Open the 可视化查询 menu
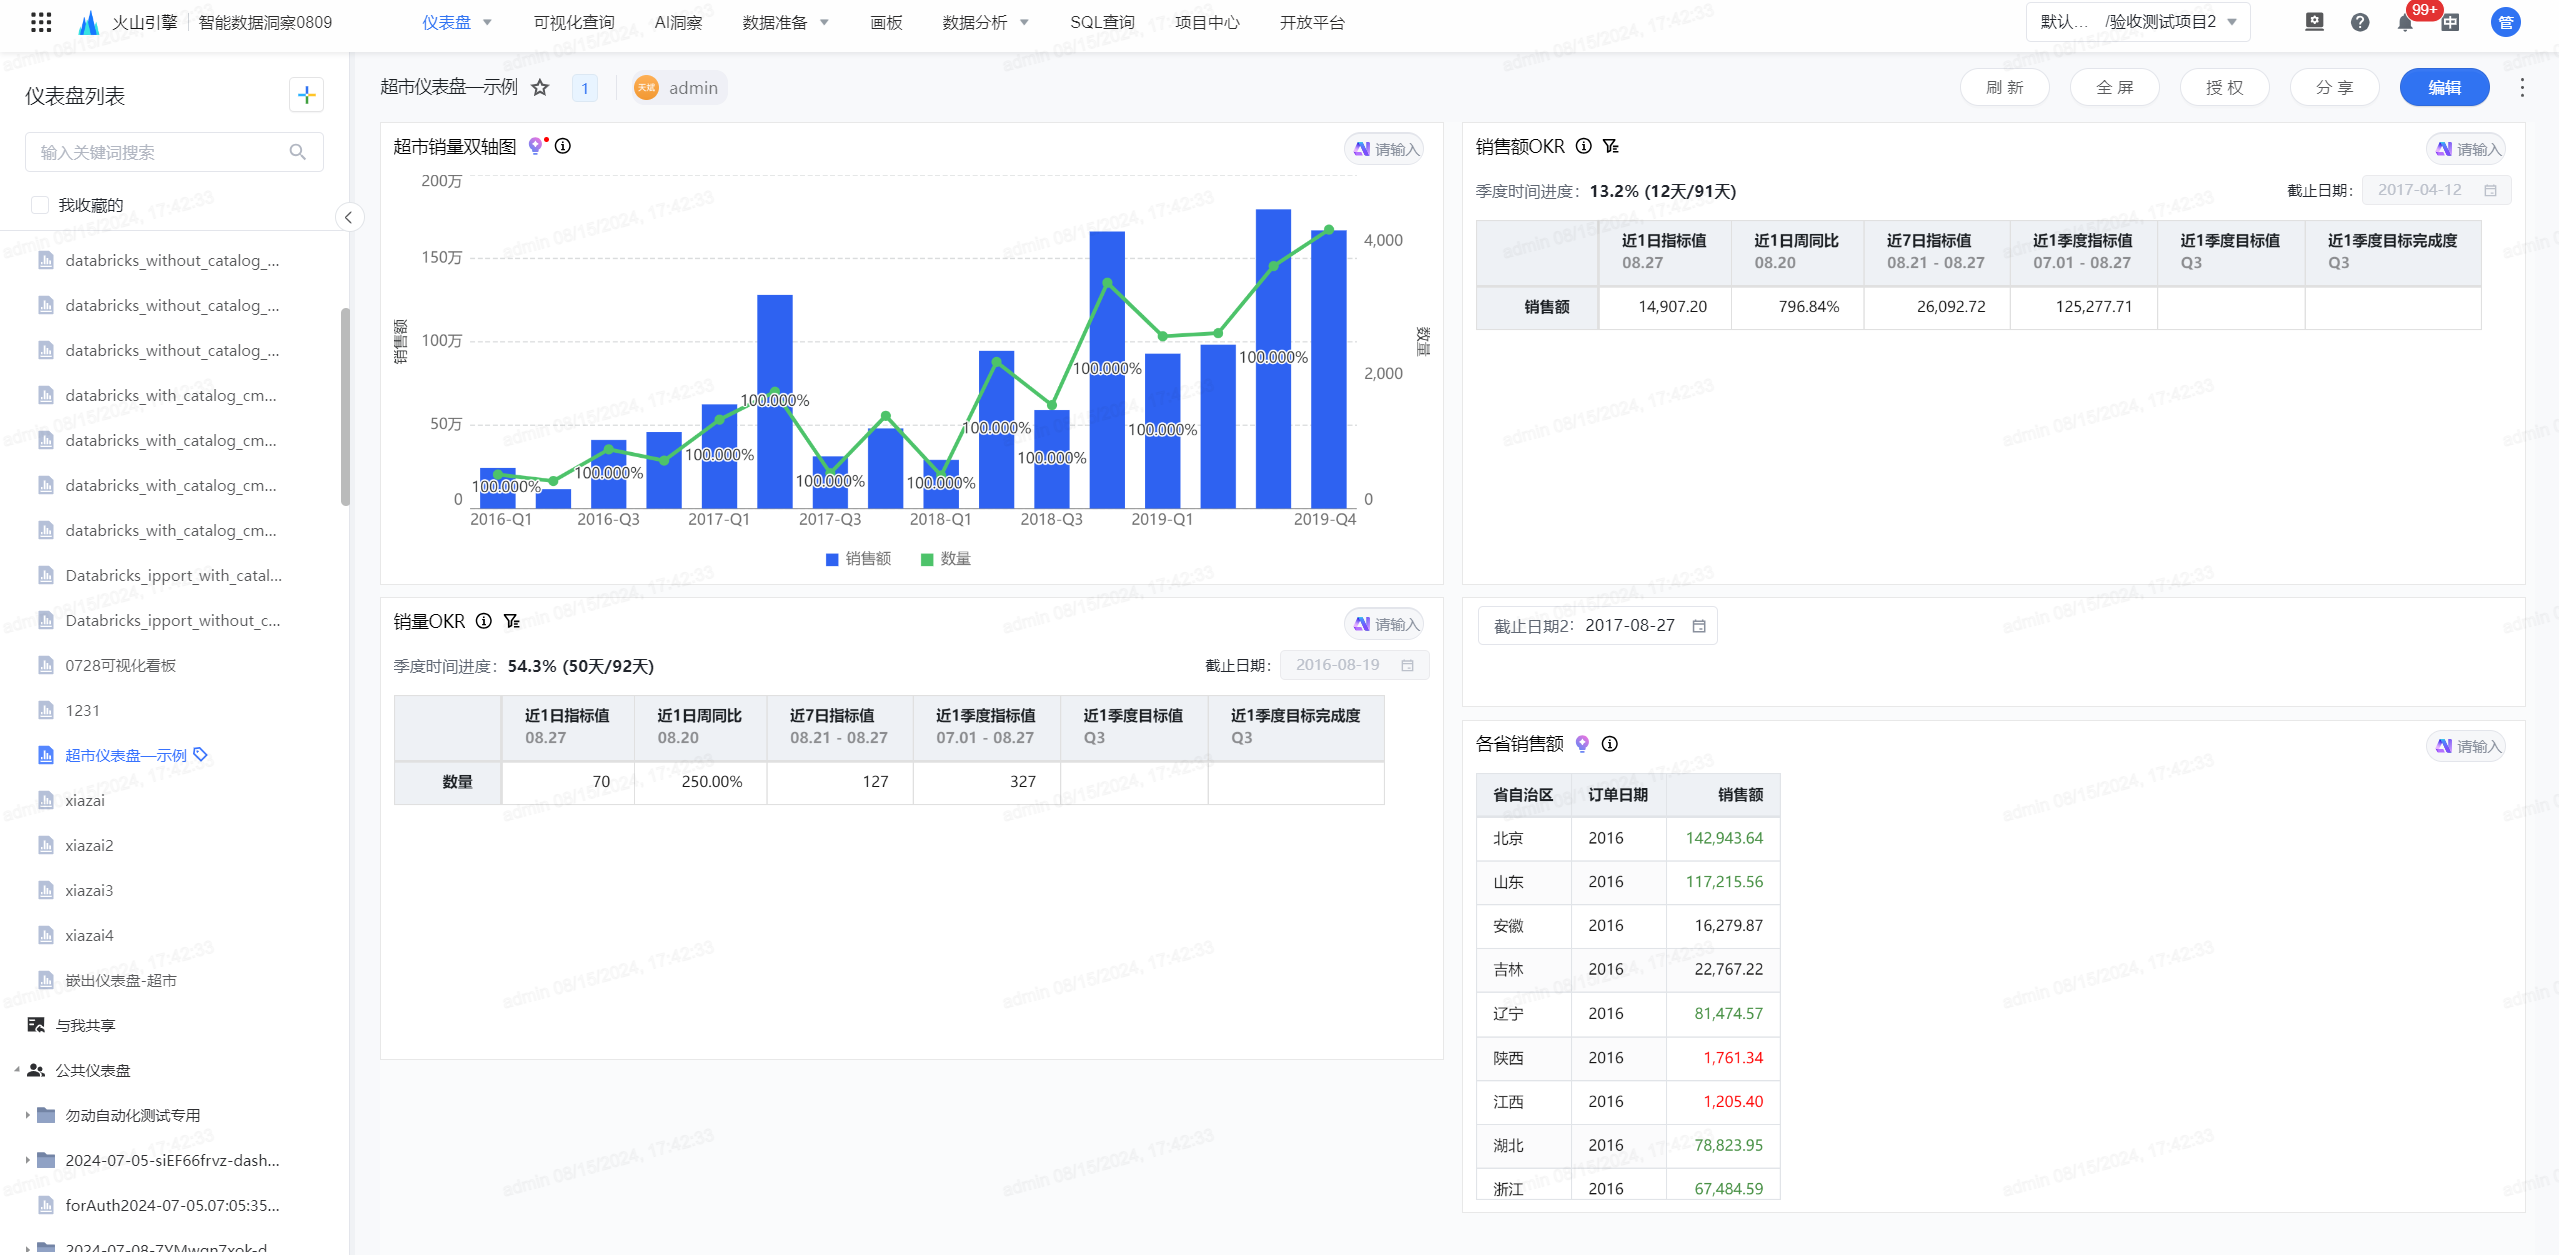Viewport: 2559px width, 1255px height. tap(574, 22)
